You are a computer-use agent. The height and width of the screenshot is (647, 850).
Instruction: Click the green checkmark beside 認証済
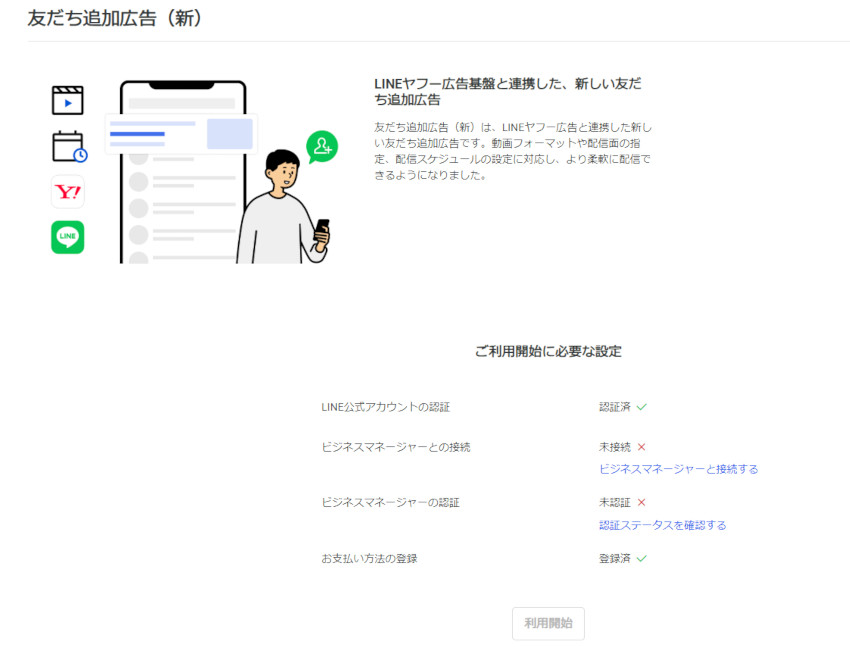tap(642, 407)
